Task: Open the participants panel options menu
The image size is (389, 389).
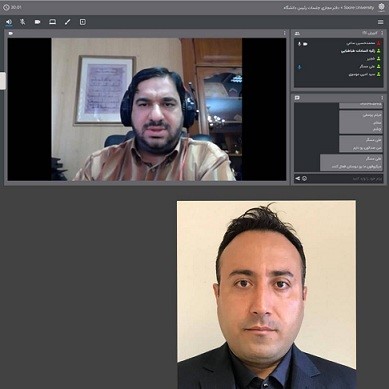Action: pyautogui.click(x=382, y=33)
